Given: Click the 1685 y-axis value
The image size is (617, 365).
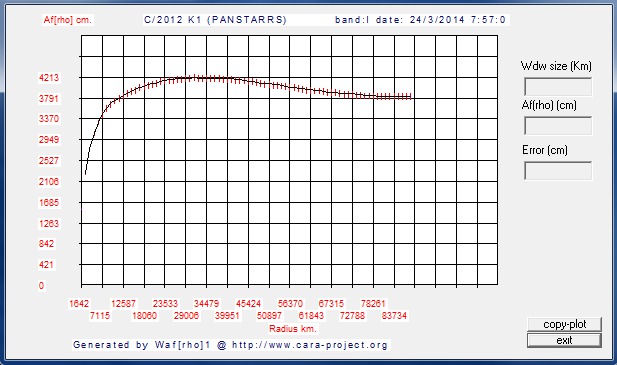Looking at the screenshot, I should tap(49, 203).
